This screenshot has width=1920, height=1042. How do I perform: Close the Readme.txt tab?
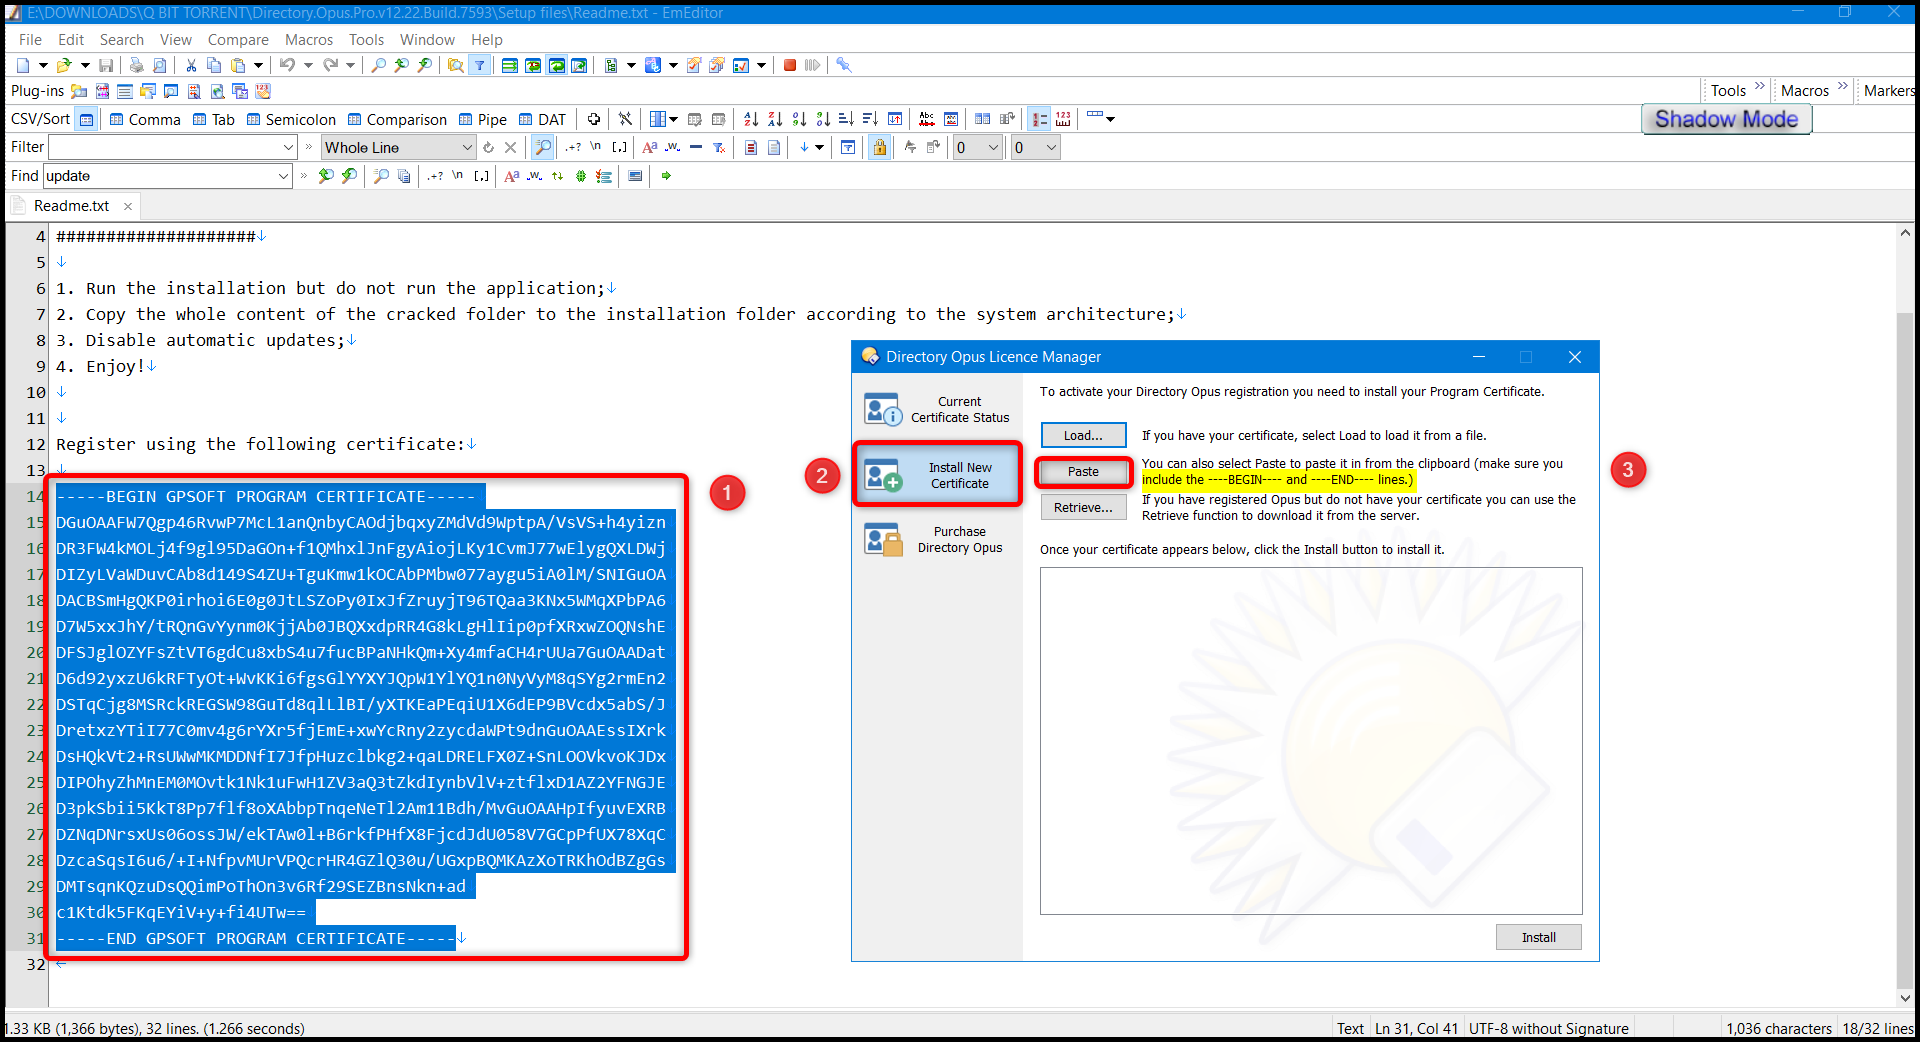128,206
